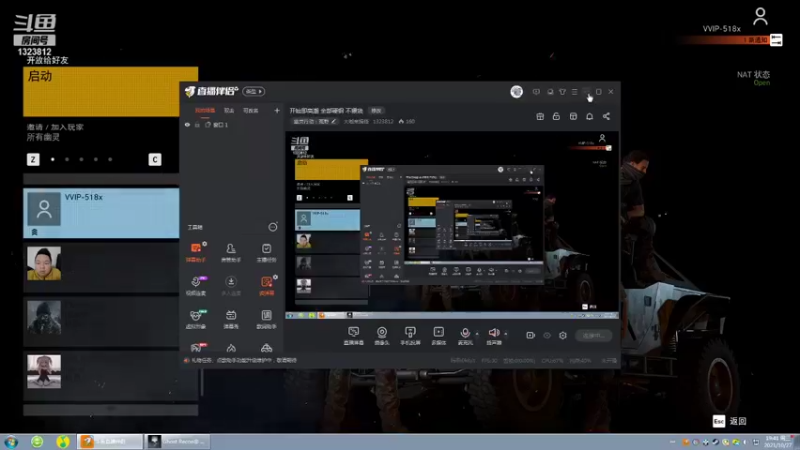This screenshot has width=800, height=450.
Task: Click the speaker icon in bottom toolbar
Action: coord(494,333)
